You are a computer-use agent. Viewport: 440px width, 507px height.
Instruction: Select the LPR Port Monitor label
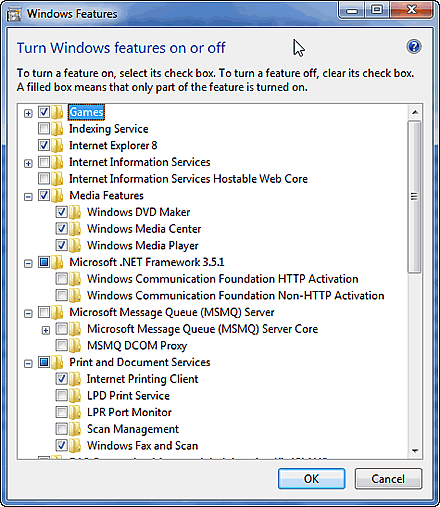click(x=129, y=412)
